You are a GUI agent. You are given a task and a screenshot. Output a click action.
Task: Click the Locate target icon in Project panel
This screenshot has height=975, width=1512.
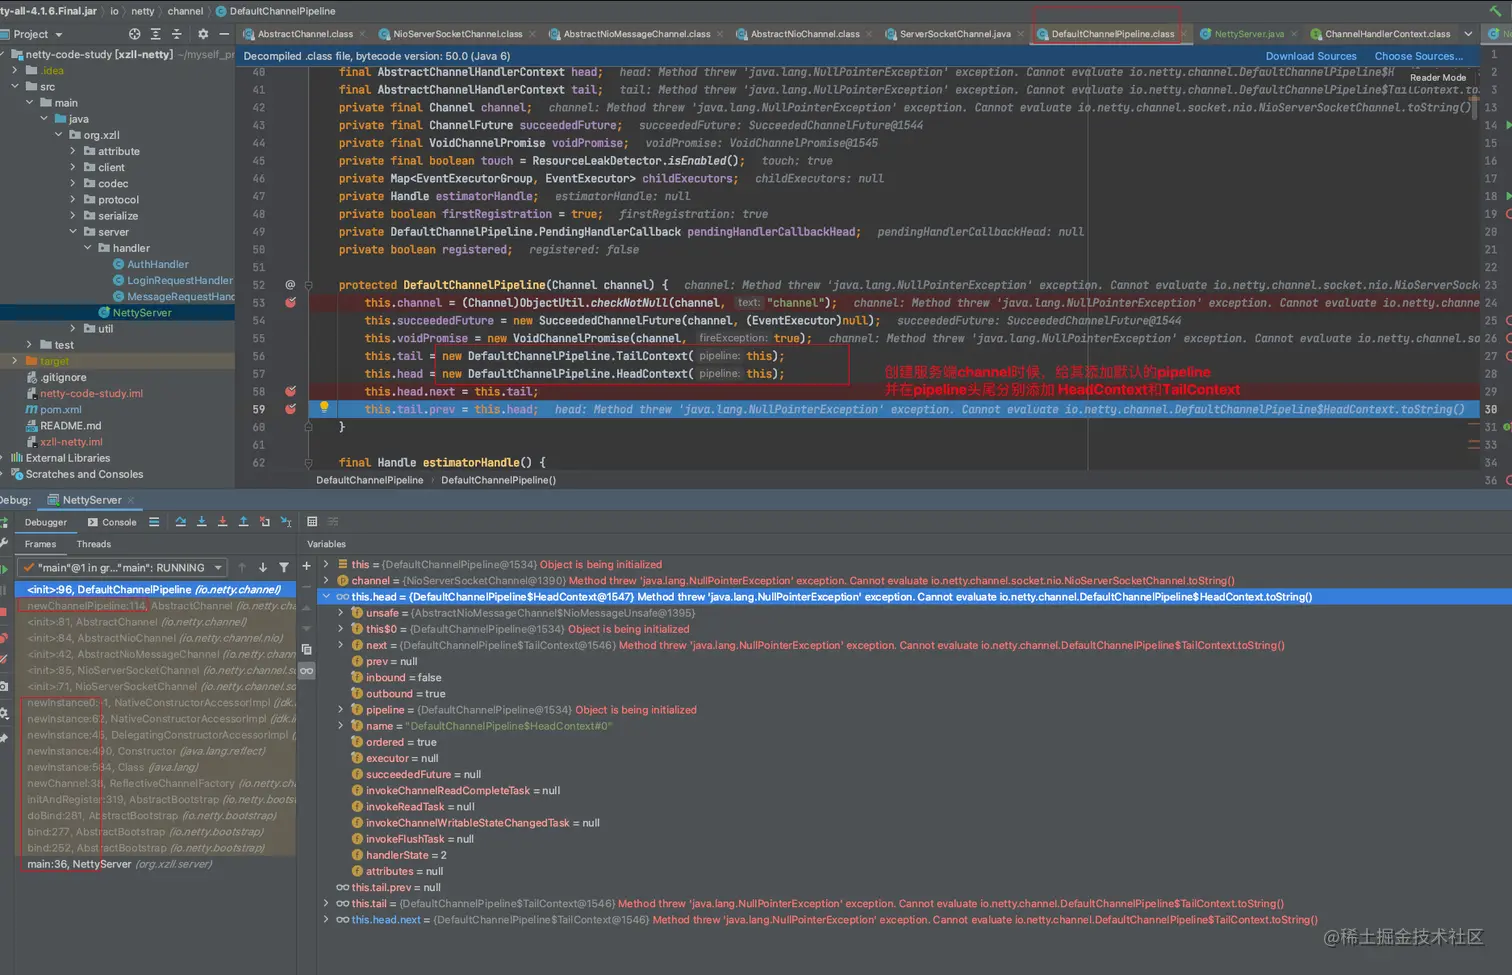tap(134, 34)
